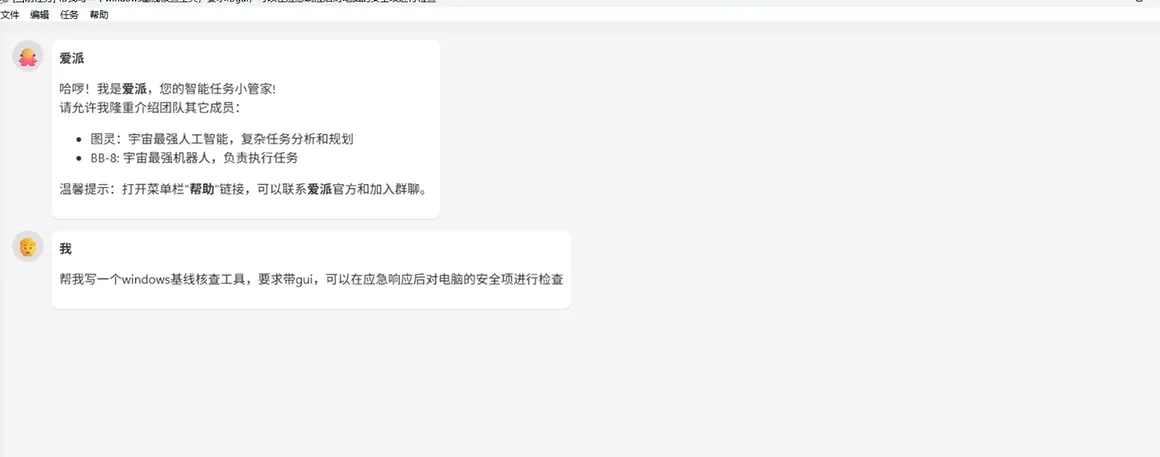Screen dimensions: 1160x457
Task: Click the 温馨提示 tip sentence
Action: coord(243,189)
